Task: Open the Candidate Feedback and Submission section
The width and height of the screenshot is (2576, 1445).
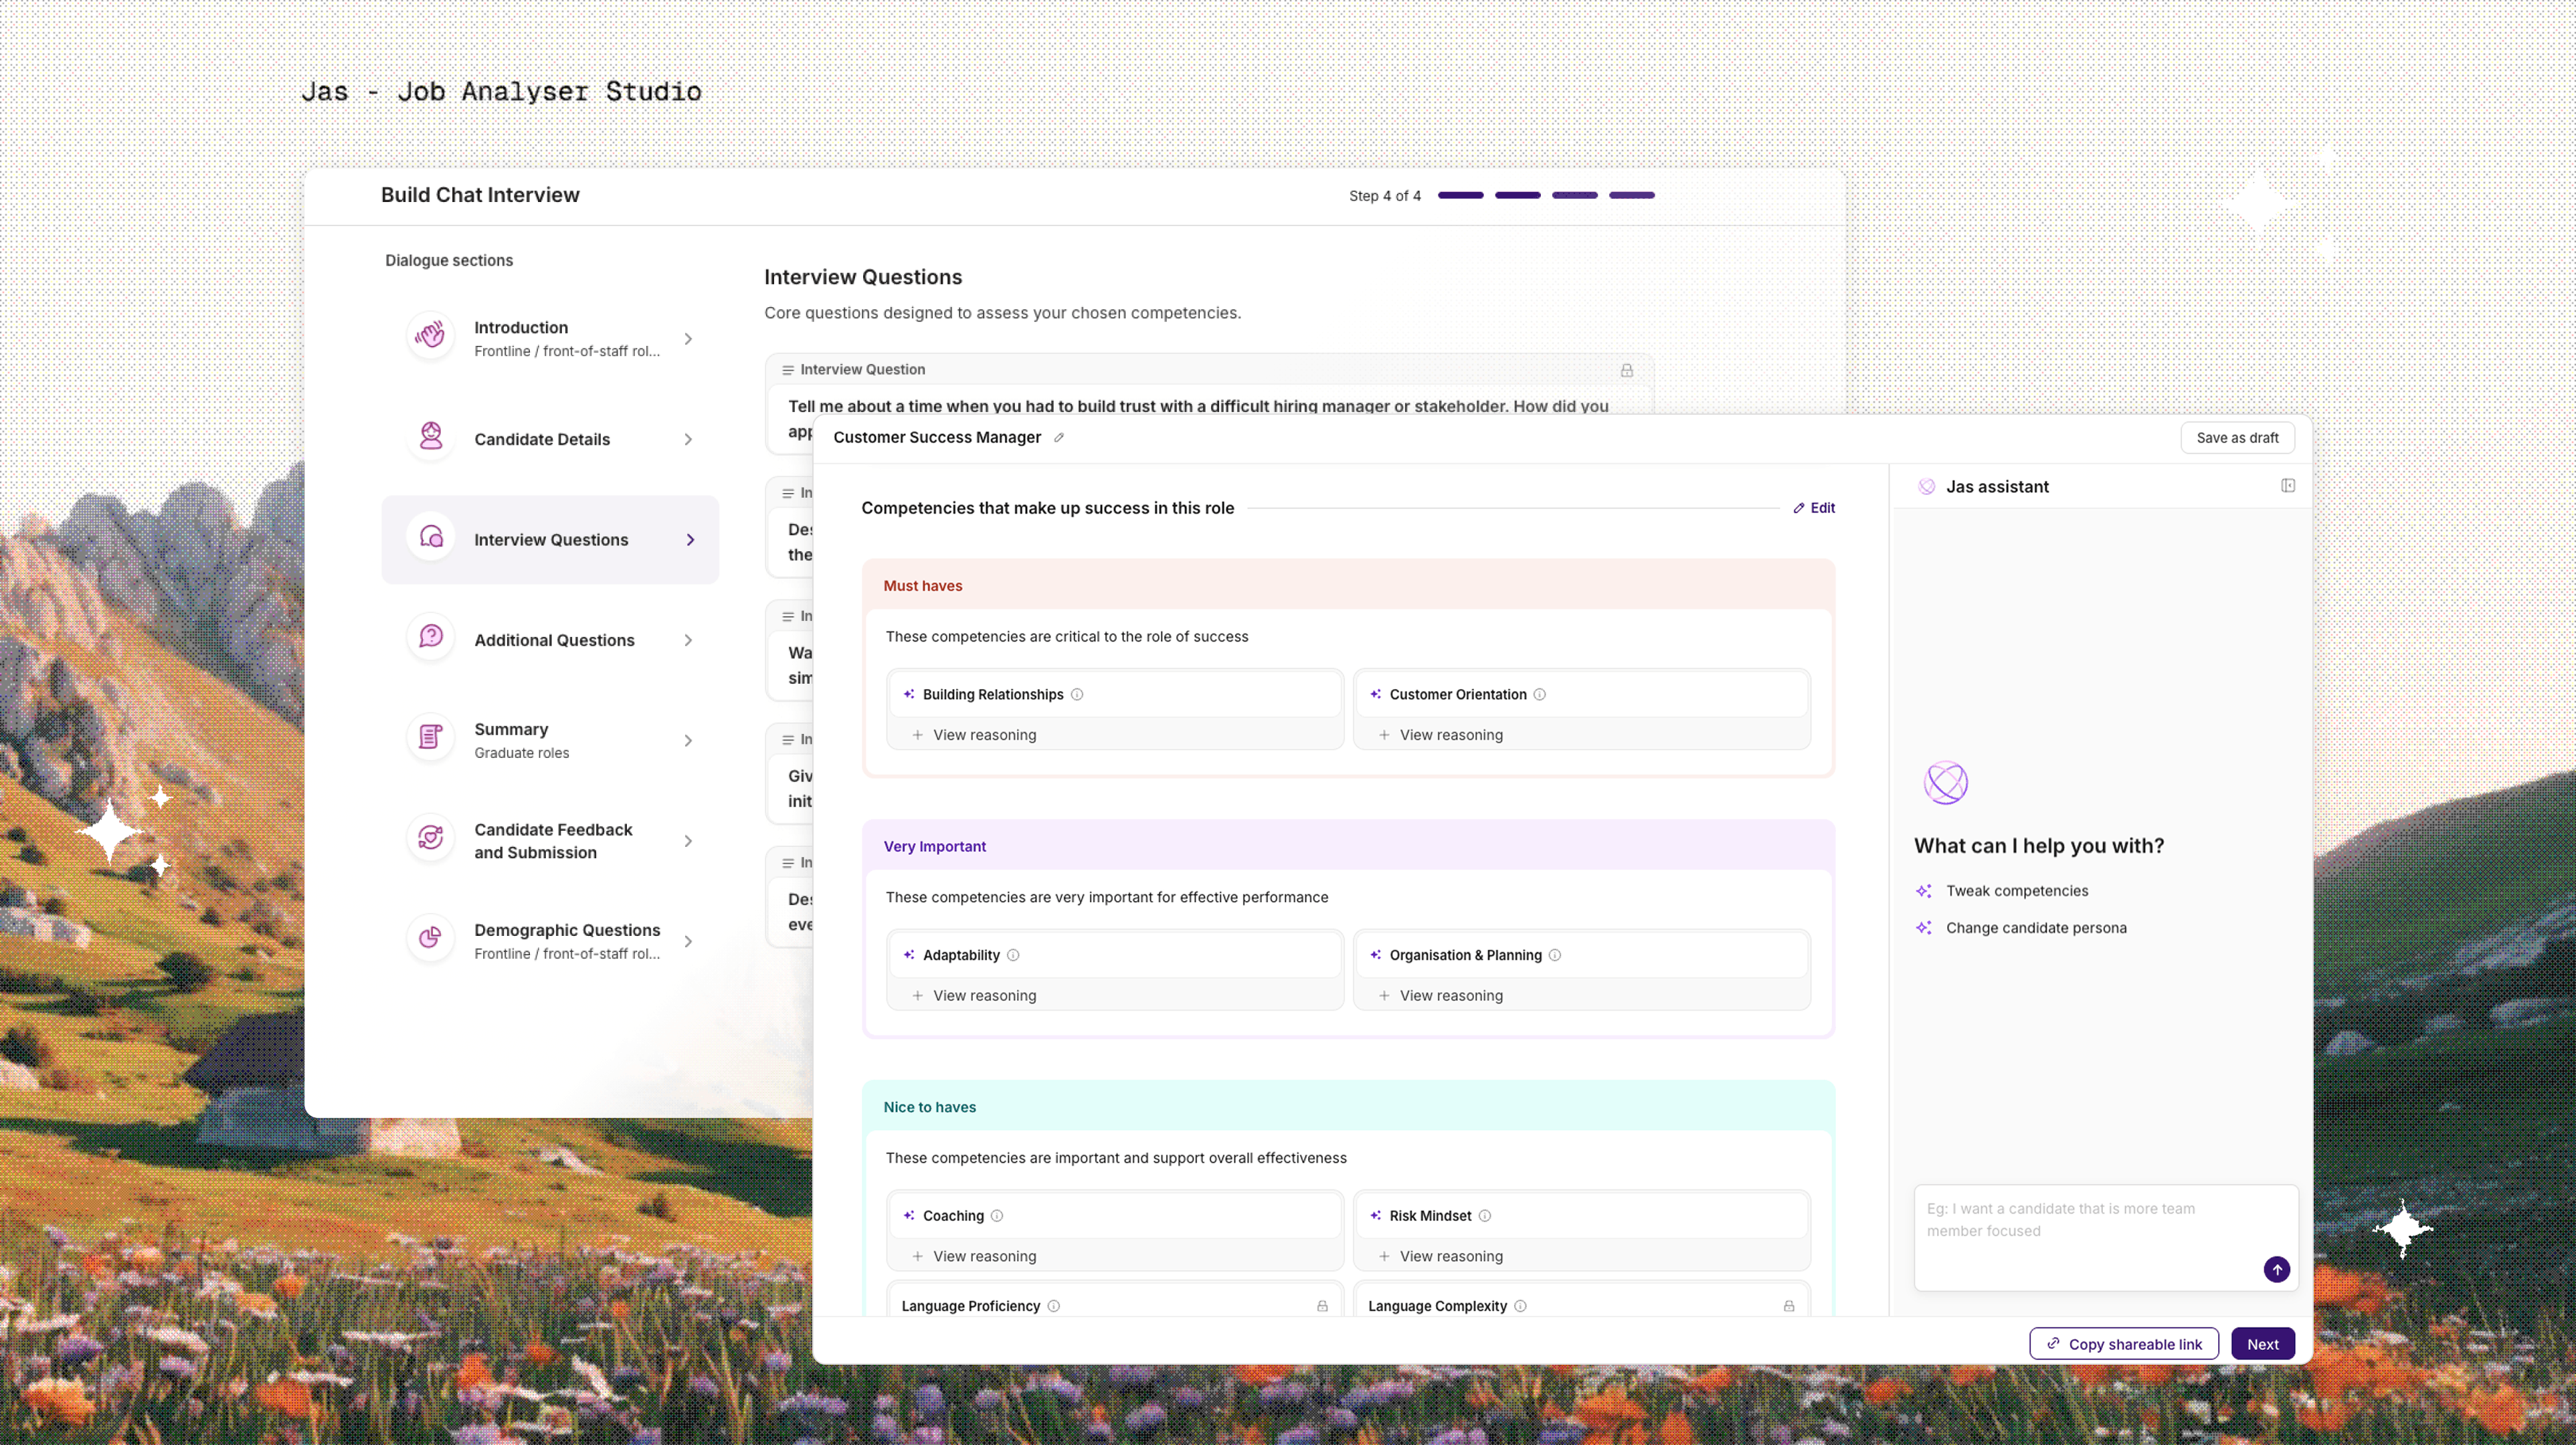Action: coord(550,841)
